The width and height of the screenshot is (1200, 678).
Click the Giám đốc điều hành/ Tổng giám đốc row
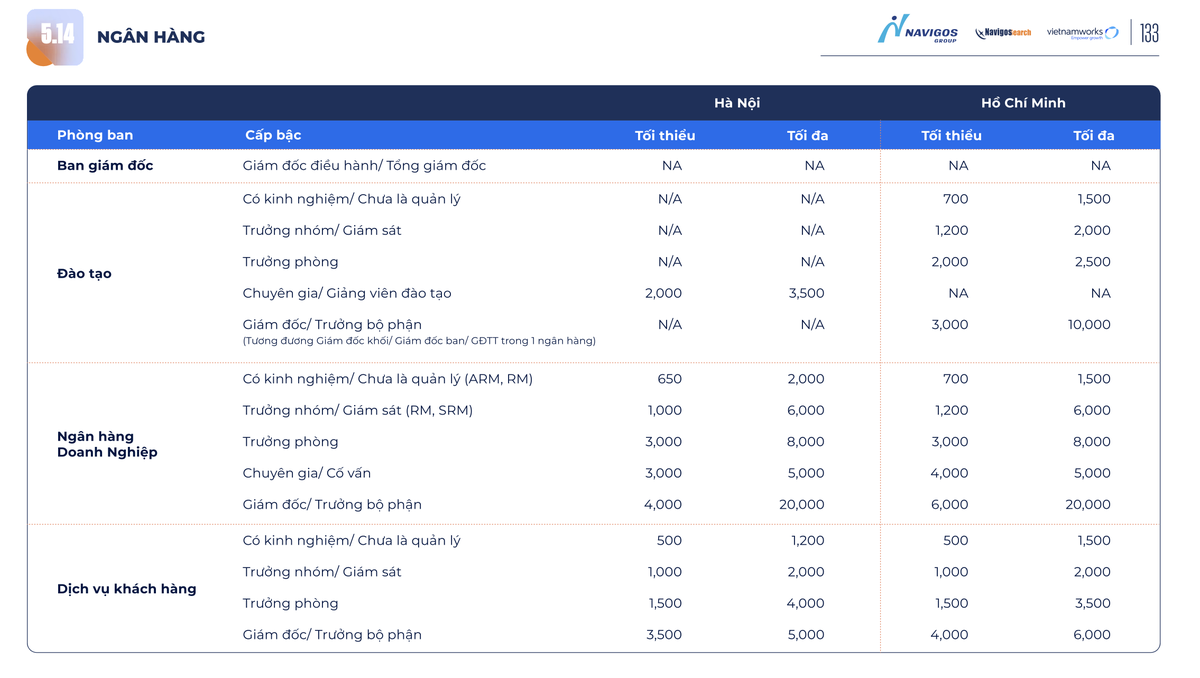click(x=364, y=166)
